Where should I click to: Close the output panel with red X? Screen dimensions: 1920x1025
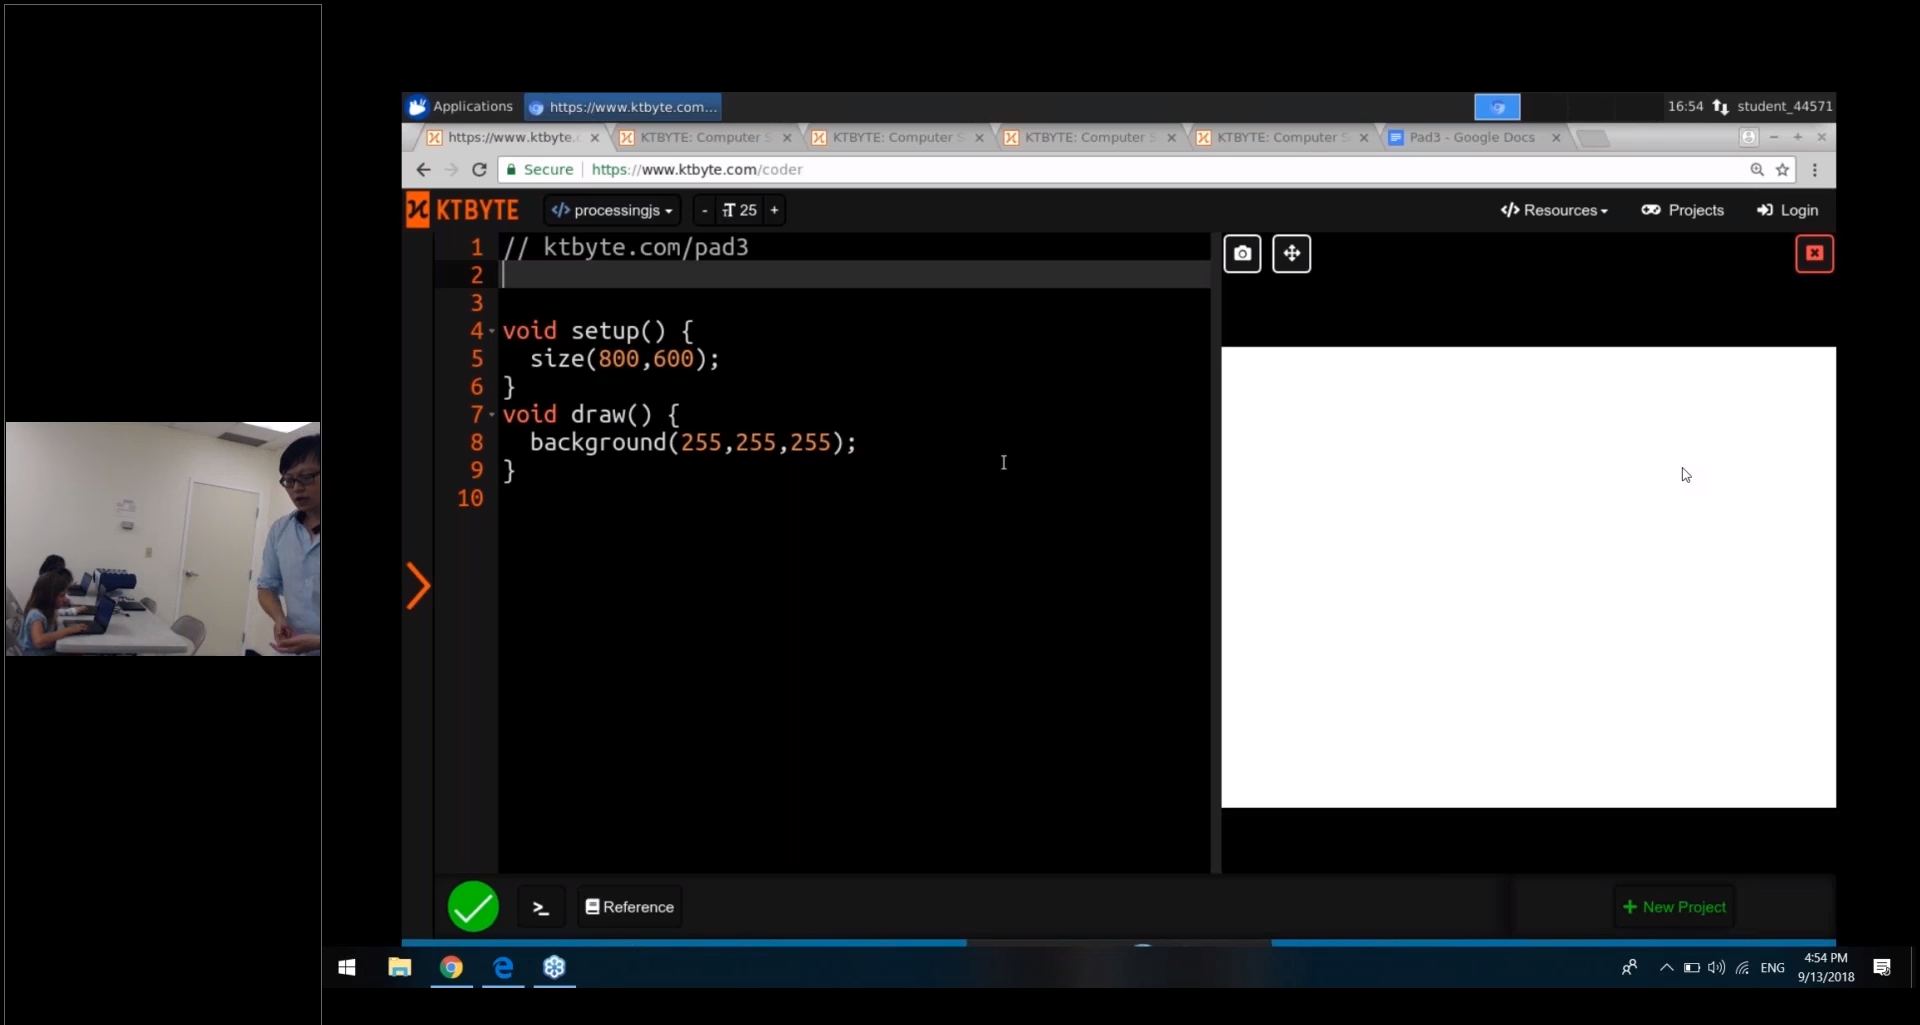[x=1814, y=254]
